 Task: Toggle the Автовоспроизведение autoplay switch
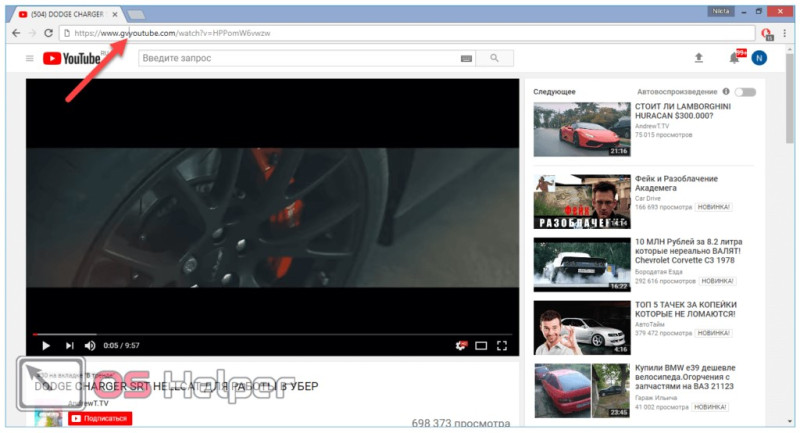coord(745,92)
